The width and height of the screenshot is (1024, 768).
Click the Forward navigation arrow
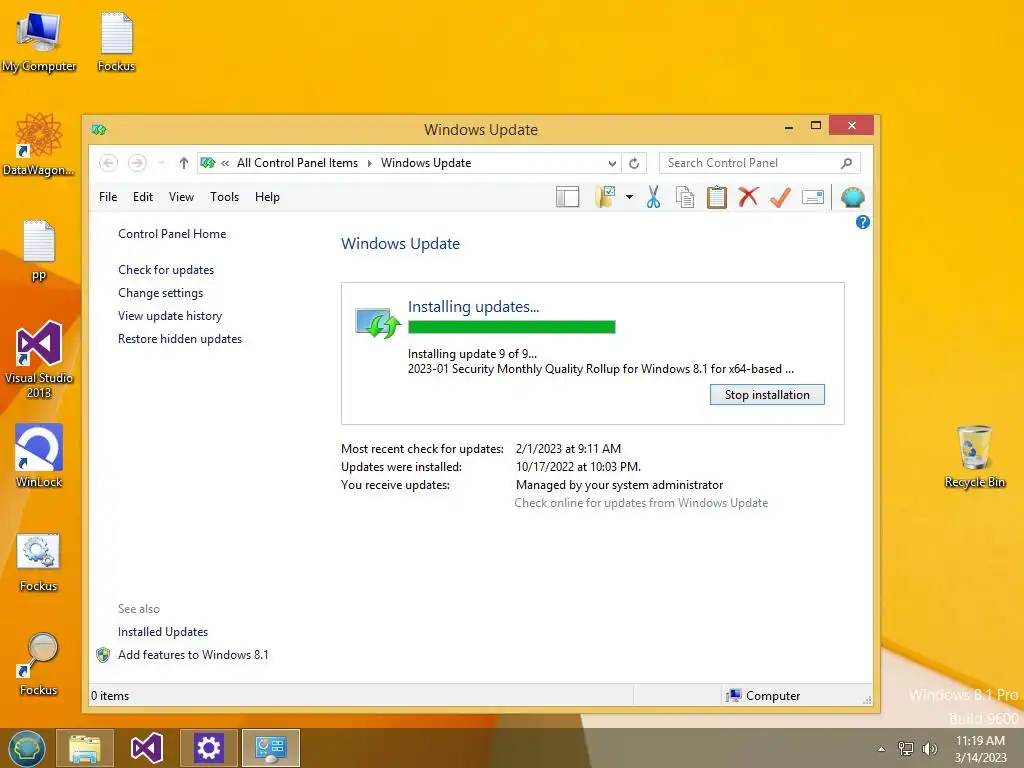pyautogui.click(x=137, y=163)
